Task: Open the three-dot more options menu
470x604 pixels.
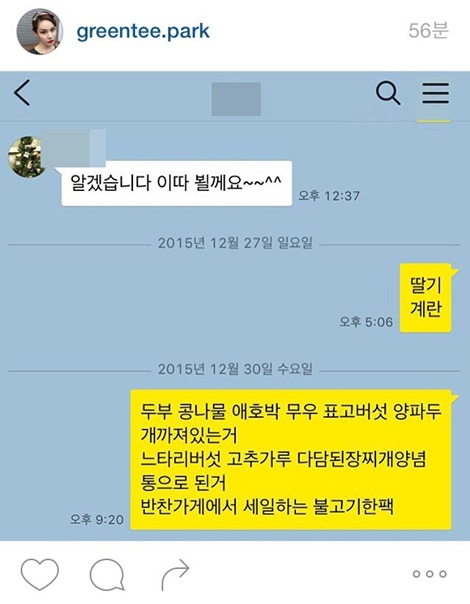Action: [429, 574]
